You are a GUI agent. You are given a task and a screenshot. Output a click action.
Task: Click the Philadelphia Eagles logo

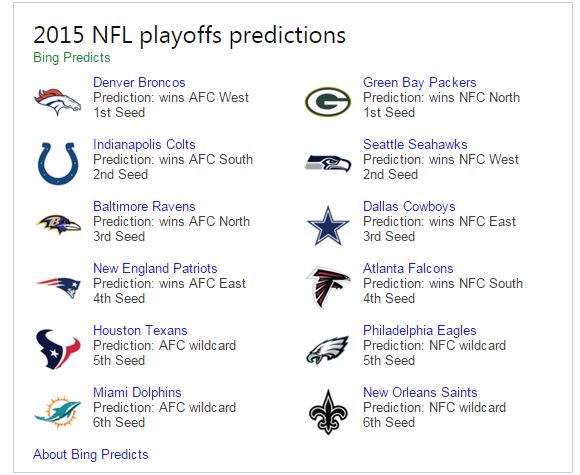pyautogui.click(x=328, y=350)
